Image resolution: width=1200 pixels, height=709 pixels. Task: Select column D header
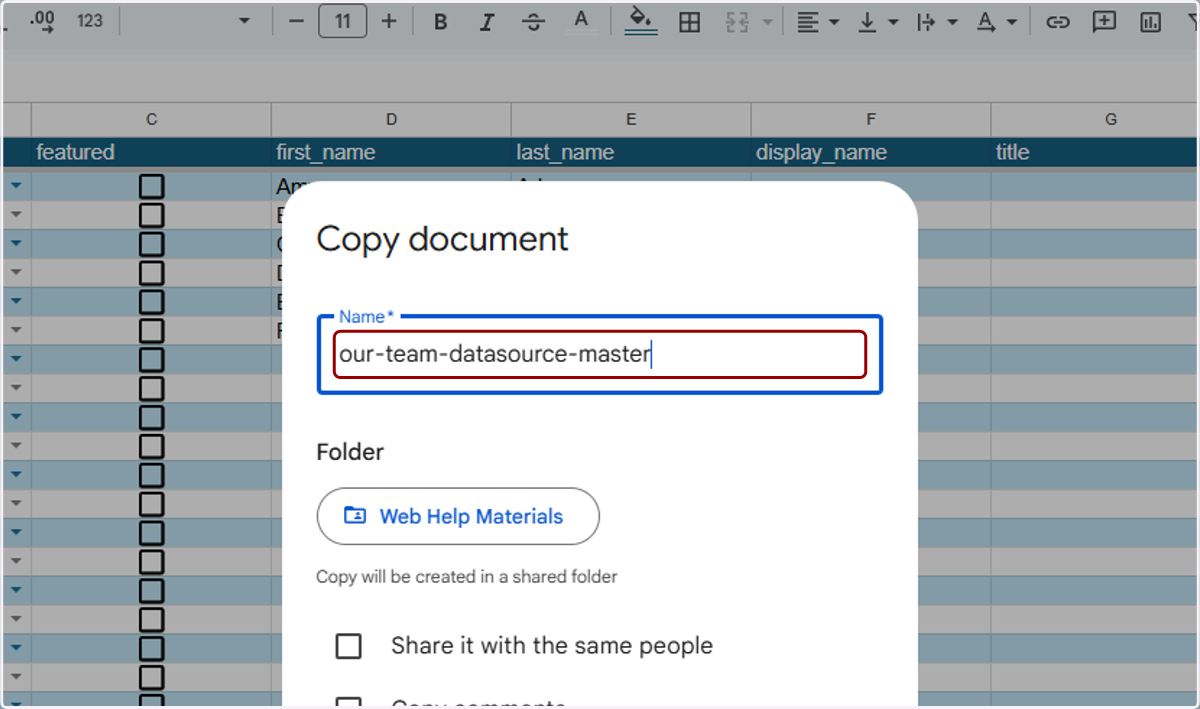pyautogui.click(x=391, y=120)
